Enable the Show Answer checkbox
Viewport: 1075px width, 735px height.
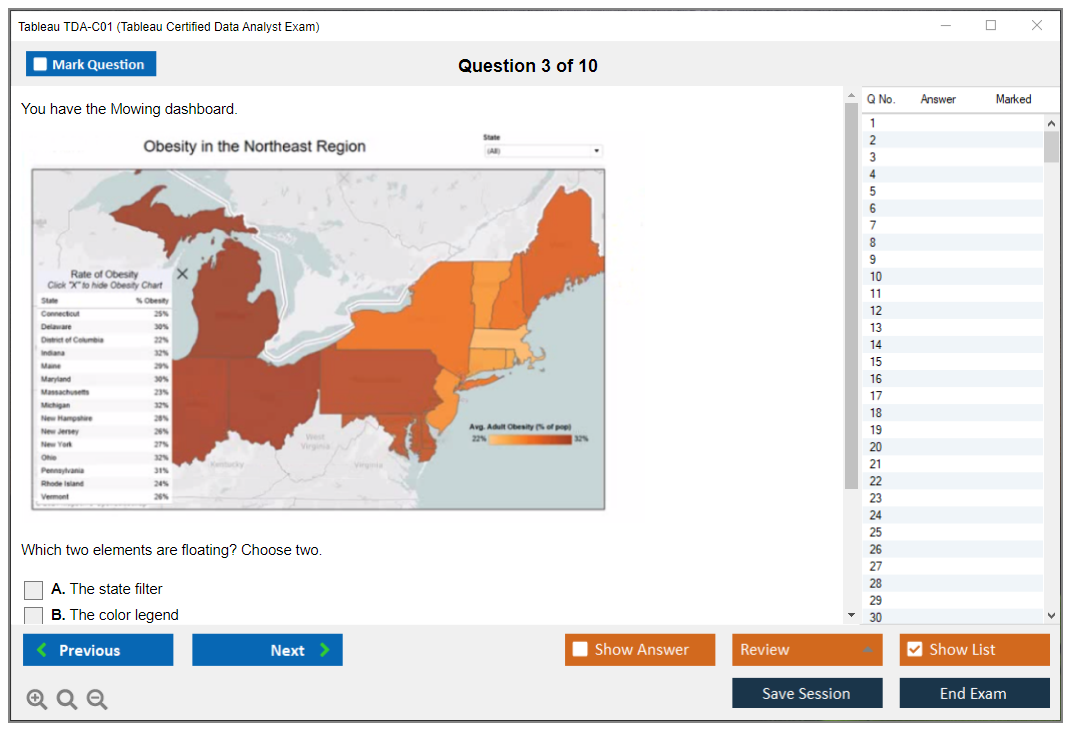point(580,650)
